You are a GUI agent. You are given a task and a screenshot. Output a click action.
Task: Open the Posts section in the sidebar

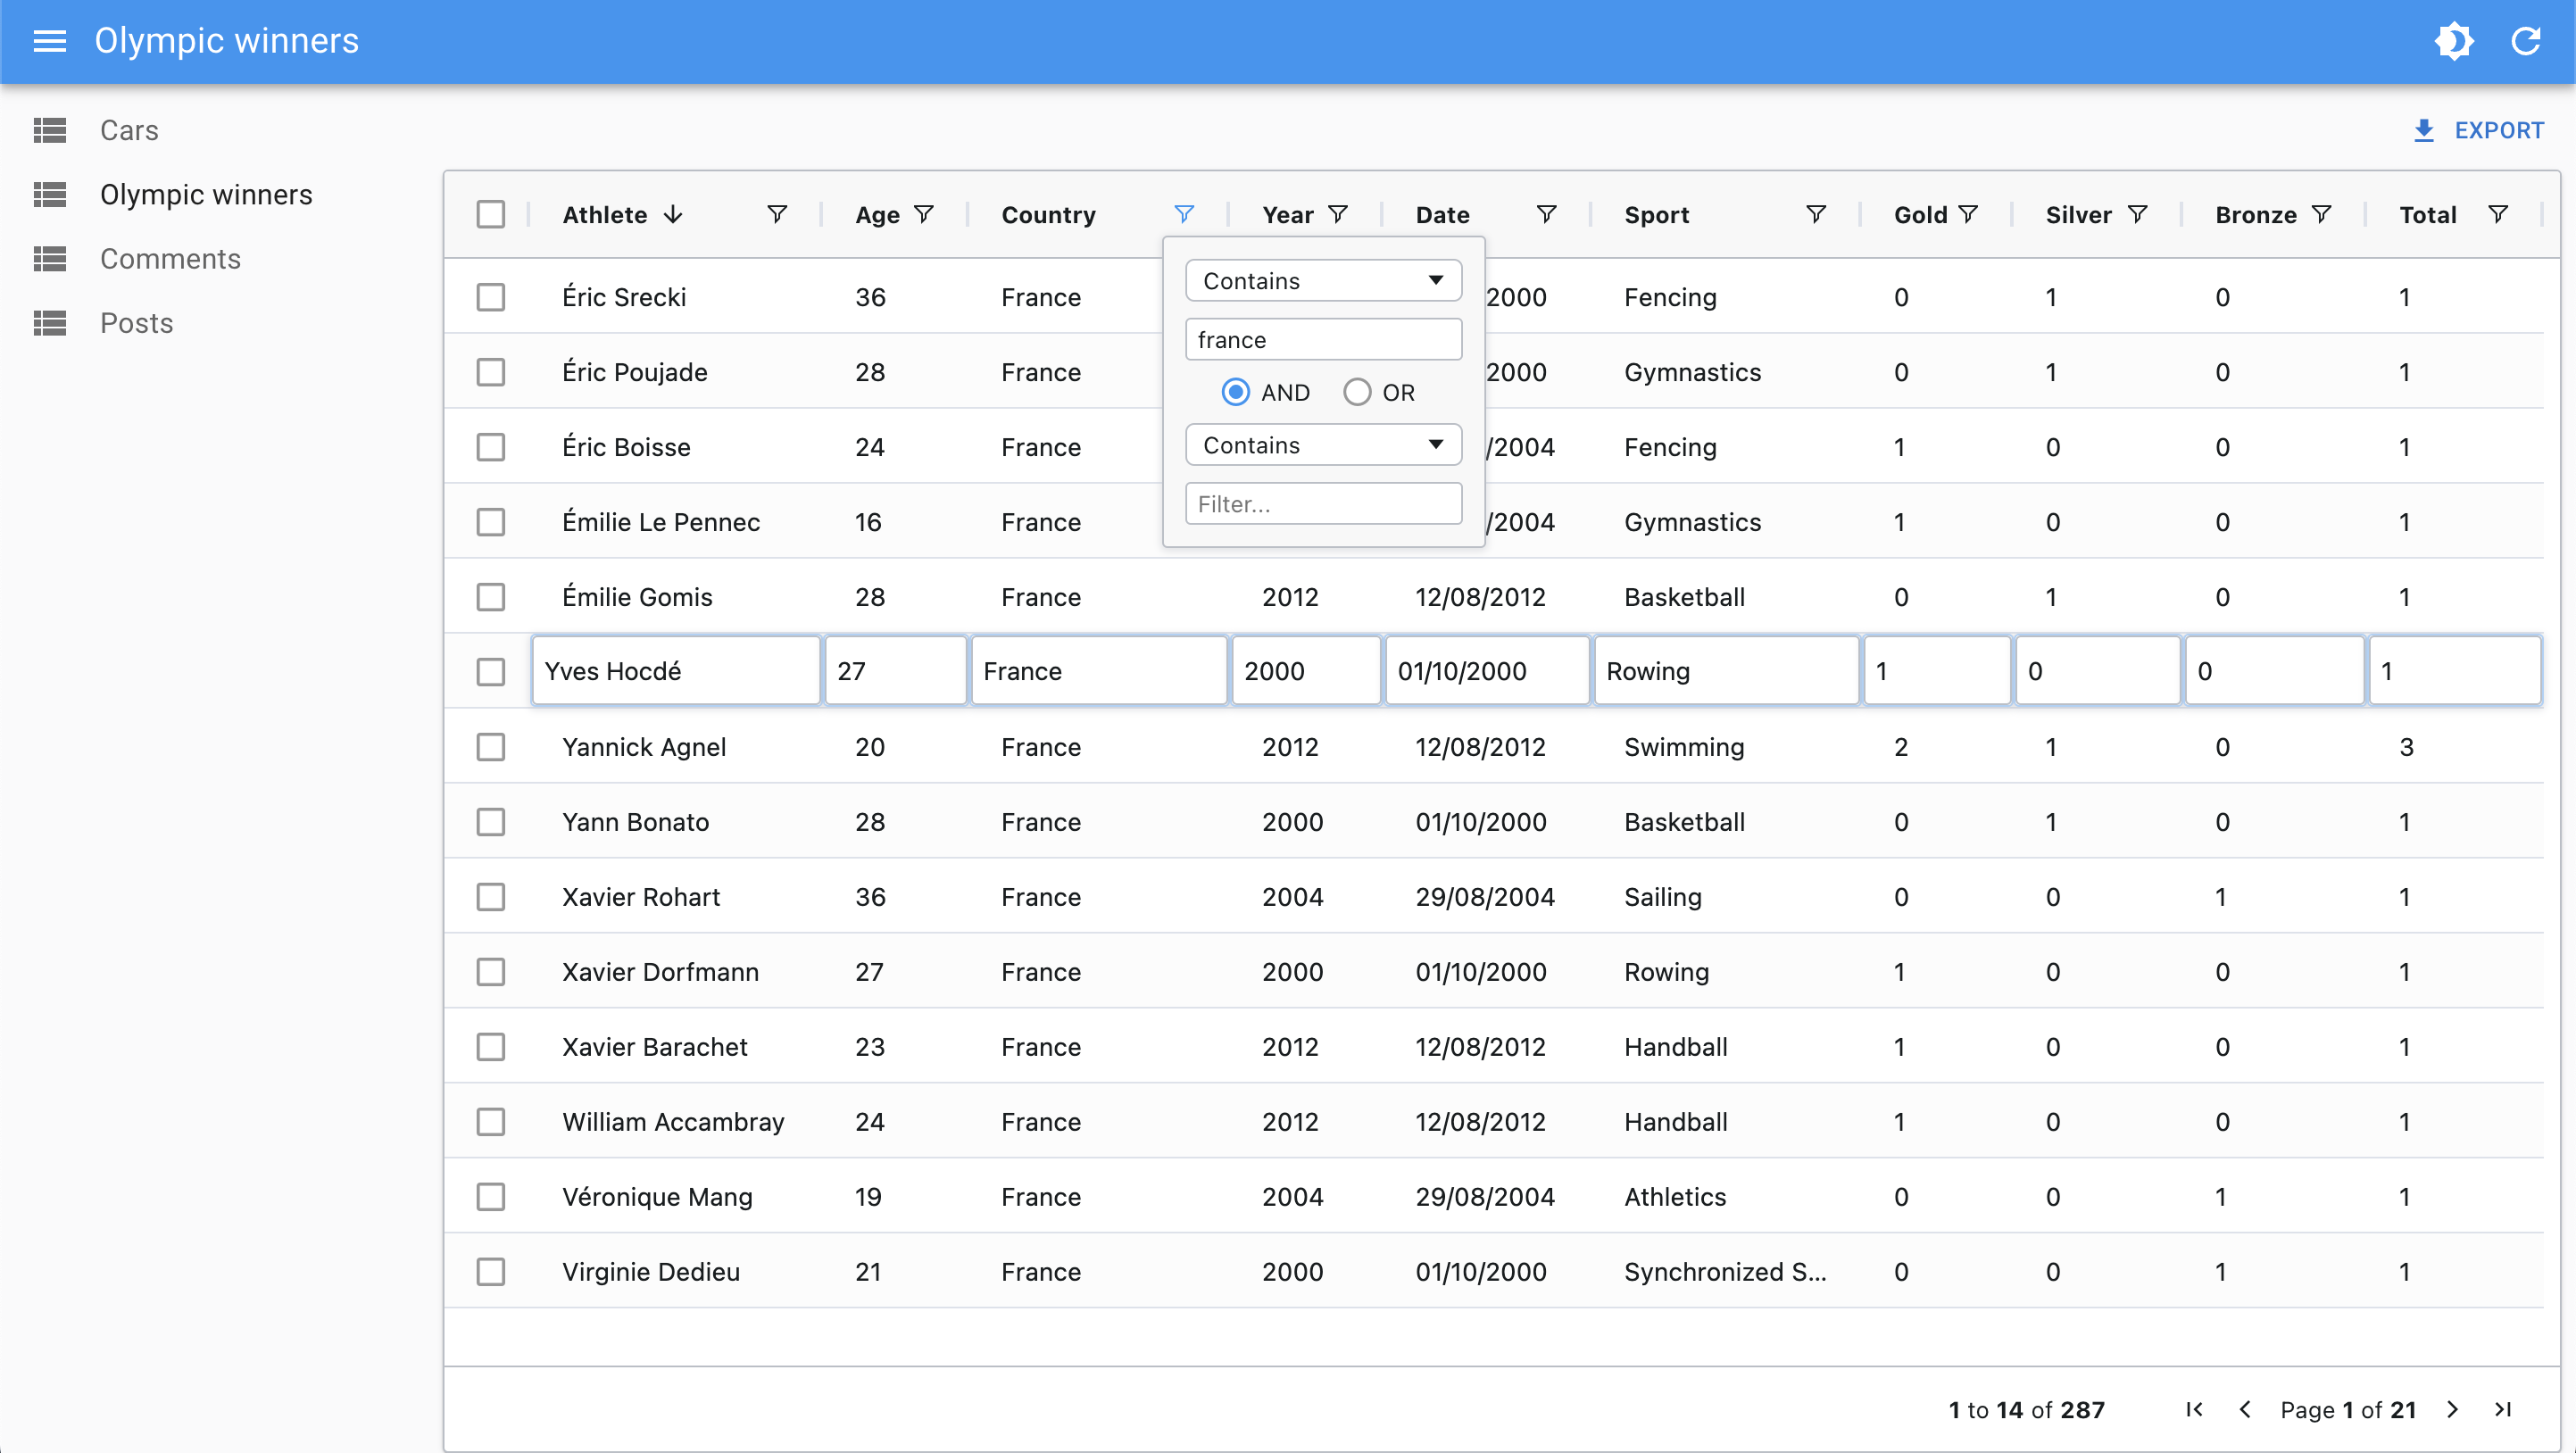[x=136, y=322]
